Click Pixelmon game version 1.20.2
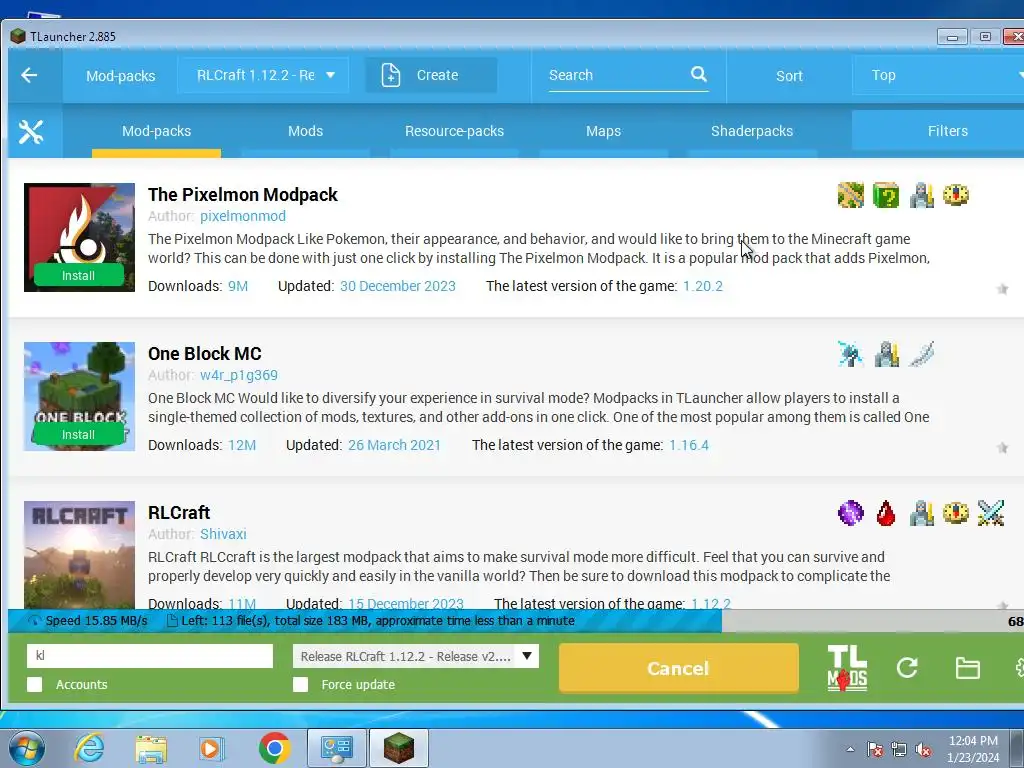Viewport: 1024px width, 768px height. point(703,286)
